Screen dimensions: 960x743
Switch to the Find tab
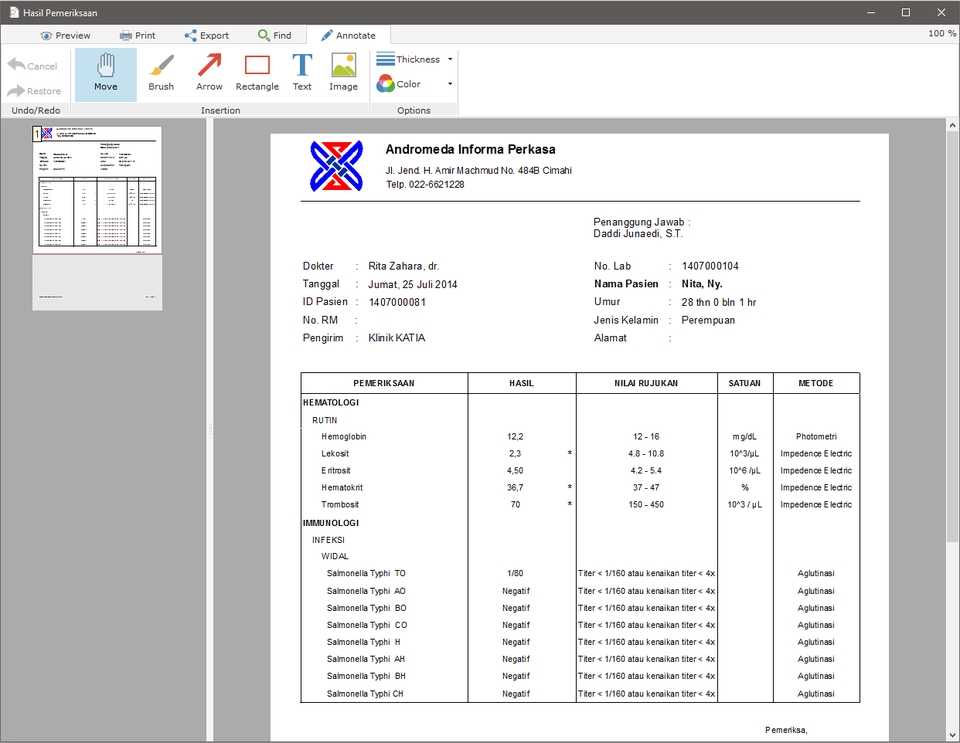tap(275, 35)
